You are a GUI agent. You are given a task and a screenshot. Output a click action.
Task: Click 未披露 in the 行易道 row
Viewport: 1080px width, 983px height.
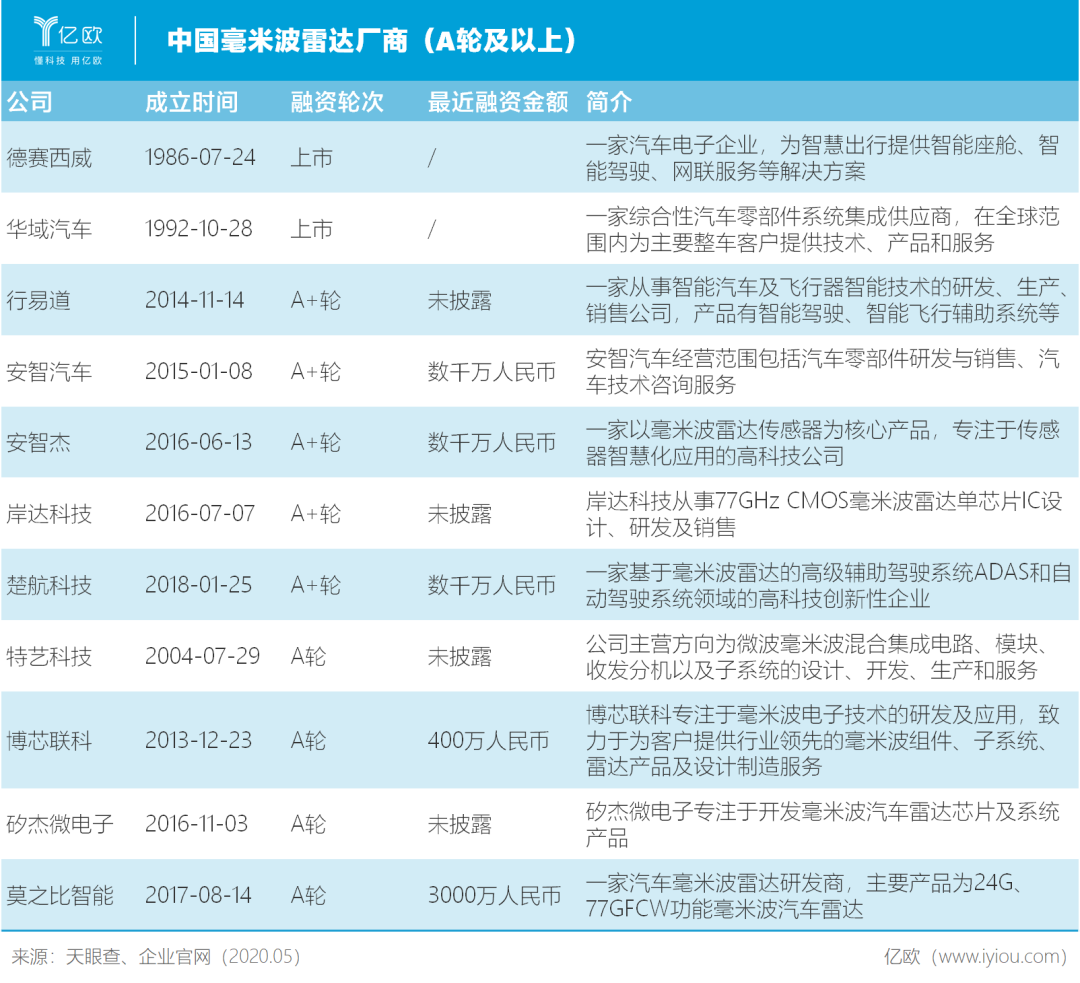coord(459,300)
